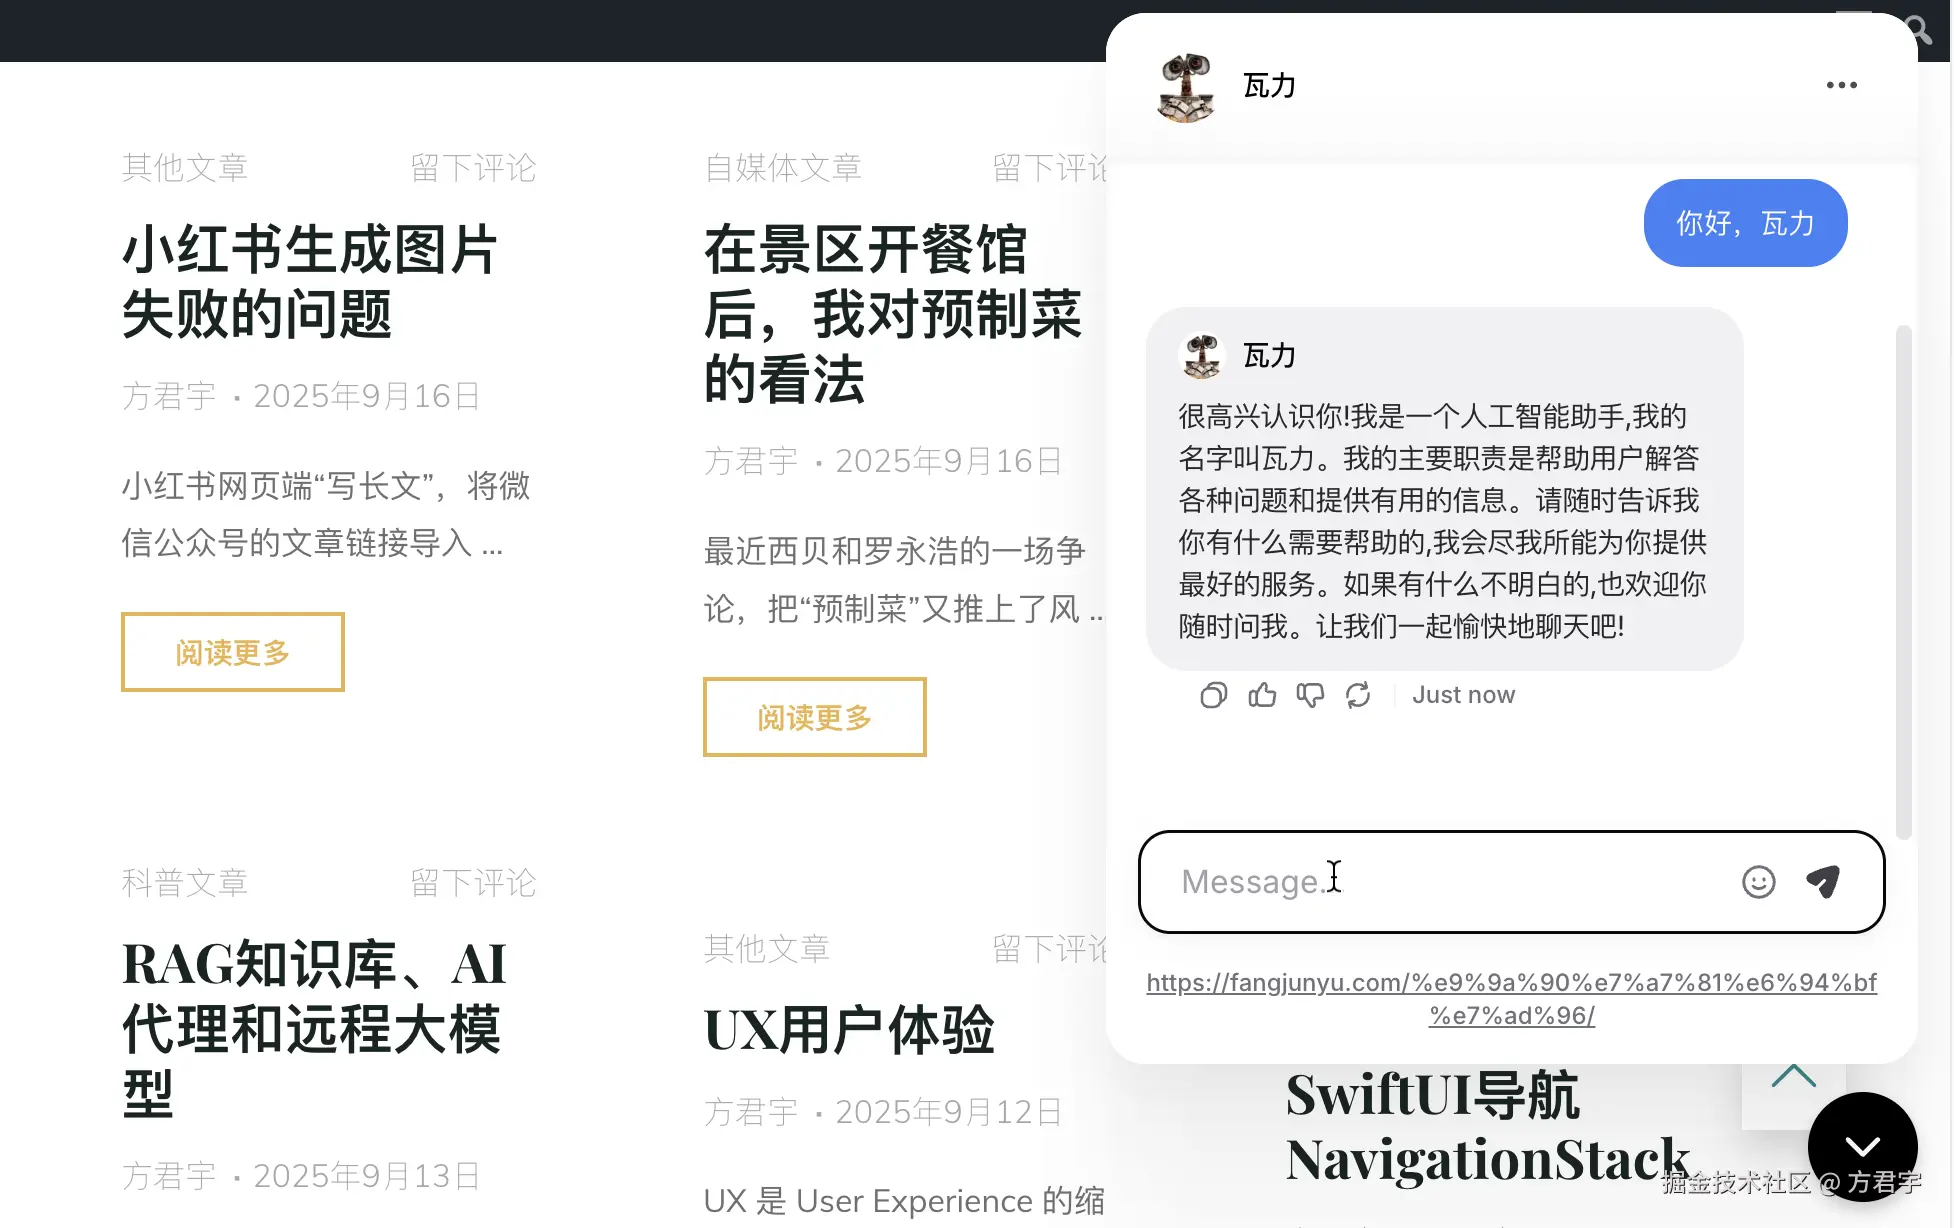Give a thumbs down to the AI reply
This screenshot has height=1228, width=1954.
point(1310,695)
